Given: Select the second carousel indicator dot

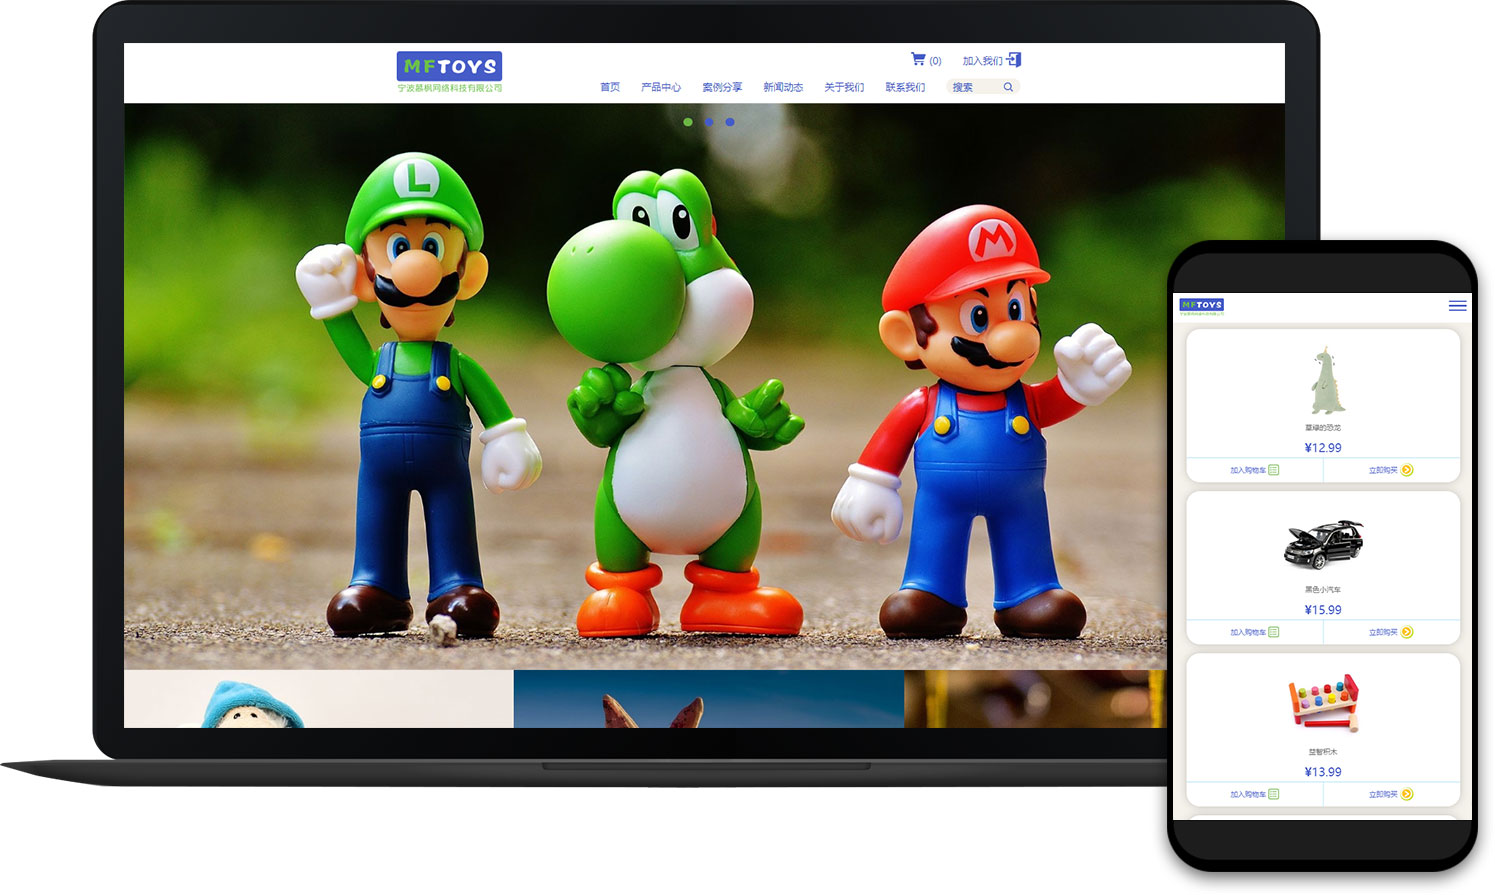Looking at the screenshot, I should (x=709, y=122).
